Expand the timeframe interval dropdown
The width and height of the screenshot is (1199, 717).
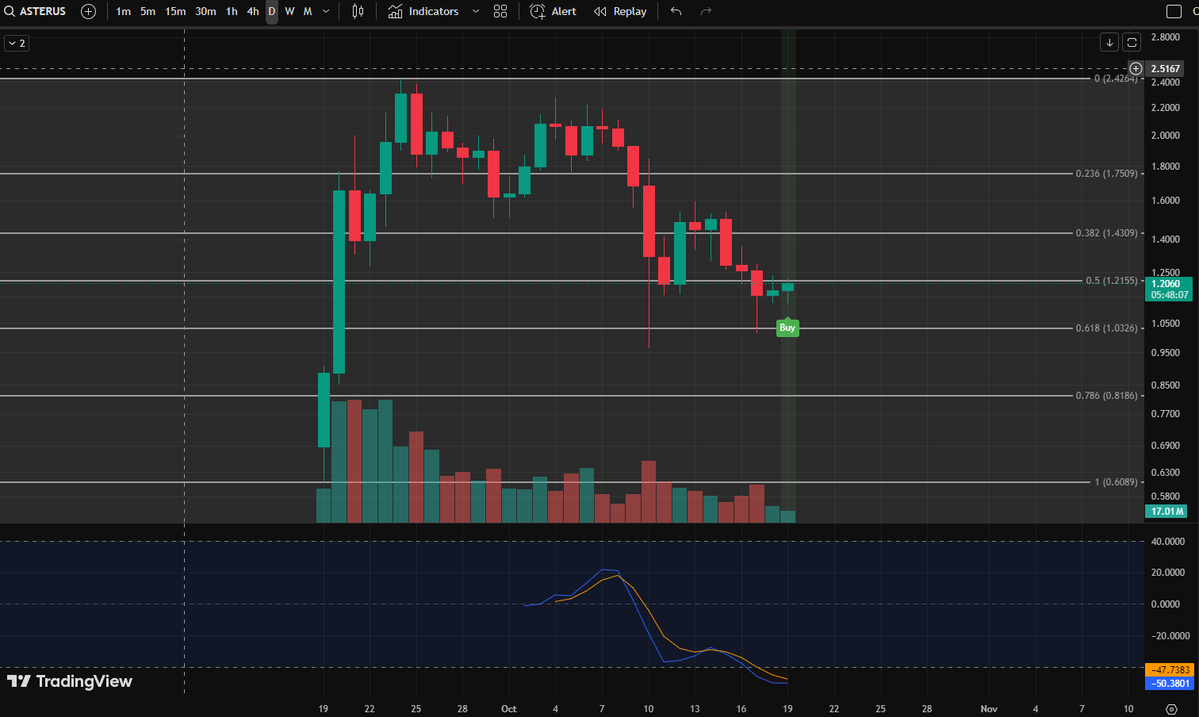point(326,11)
